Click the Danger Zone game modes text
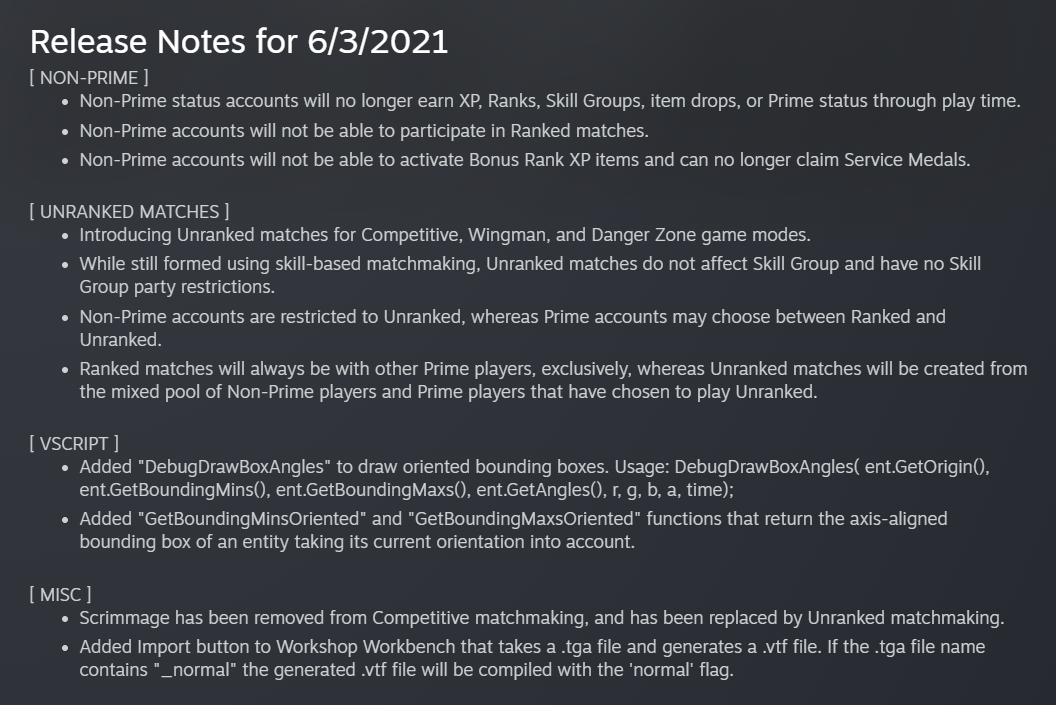Image resolution: width=1056 pixels, height=705 pixels. pos(700,235)
